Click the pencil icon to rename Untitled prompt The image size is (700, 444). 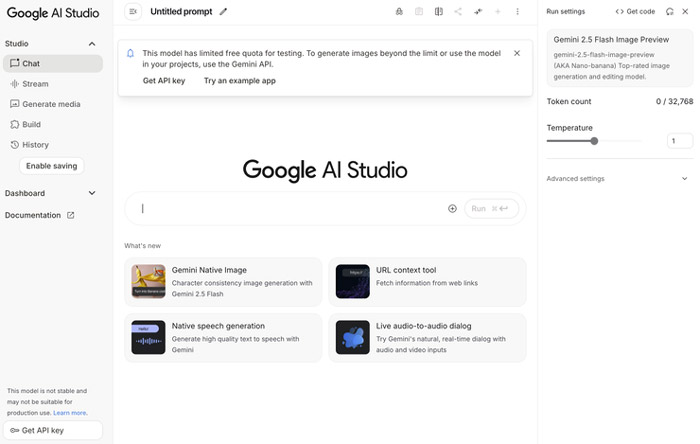point(223,12)
